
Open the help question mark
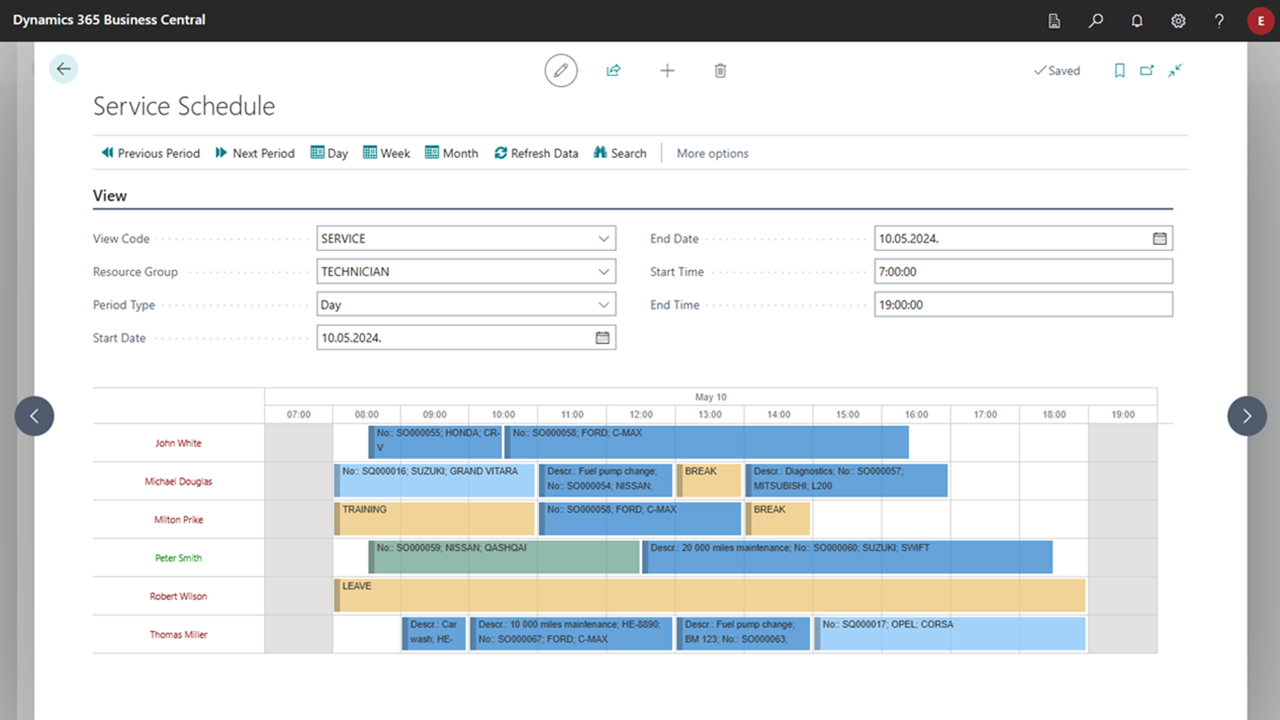pyautogui.click(x=1219, y=20)
